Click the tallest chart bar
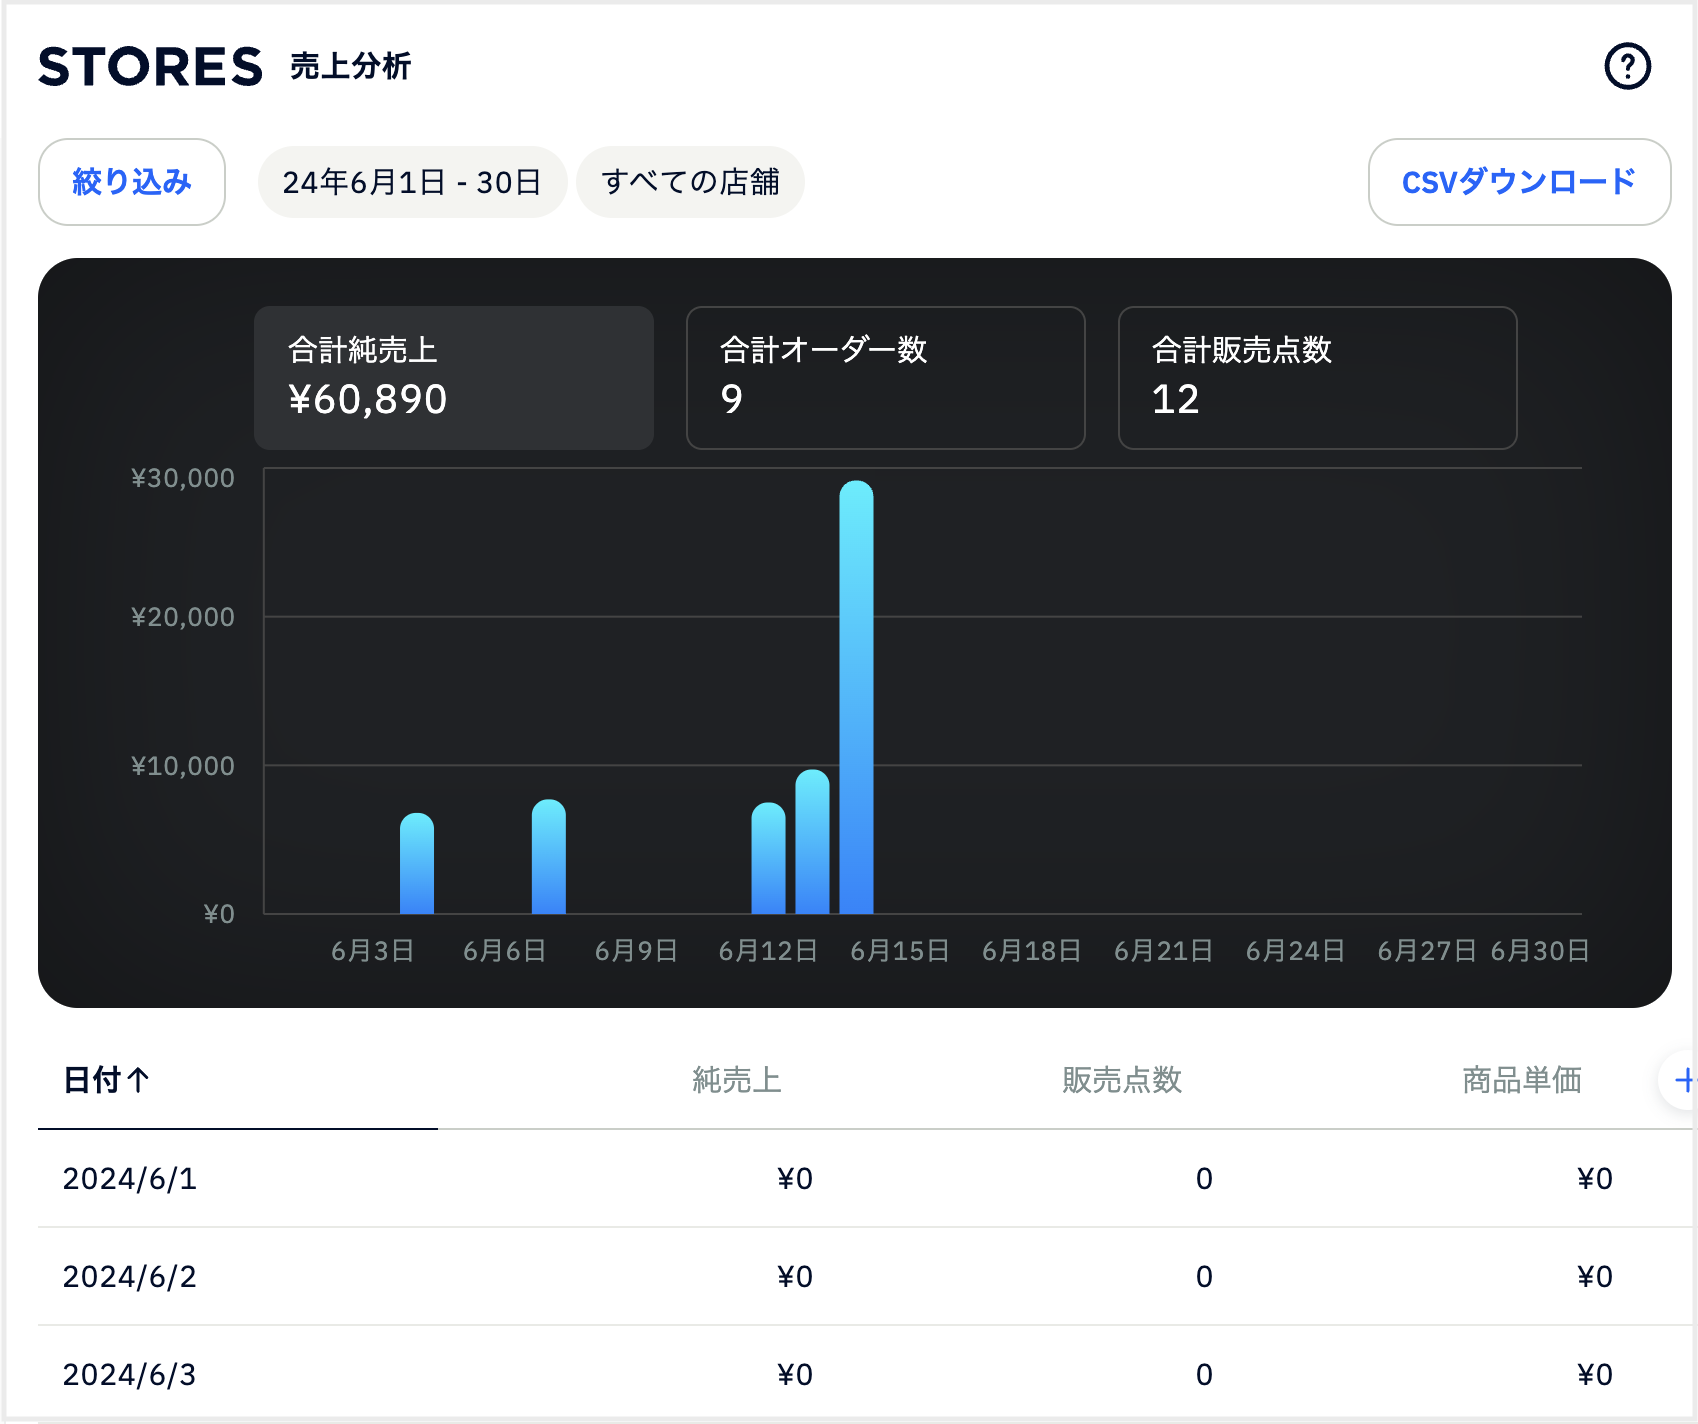Image resolution: width=1698 pixels, height=1424 pixels. (856, 697)
